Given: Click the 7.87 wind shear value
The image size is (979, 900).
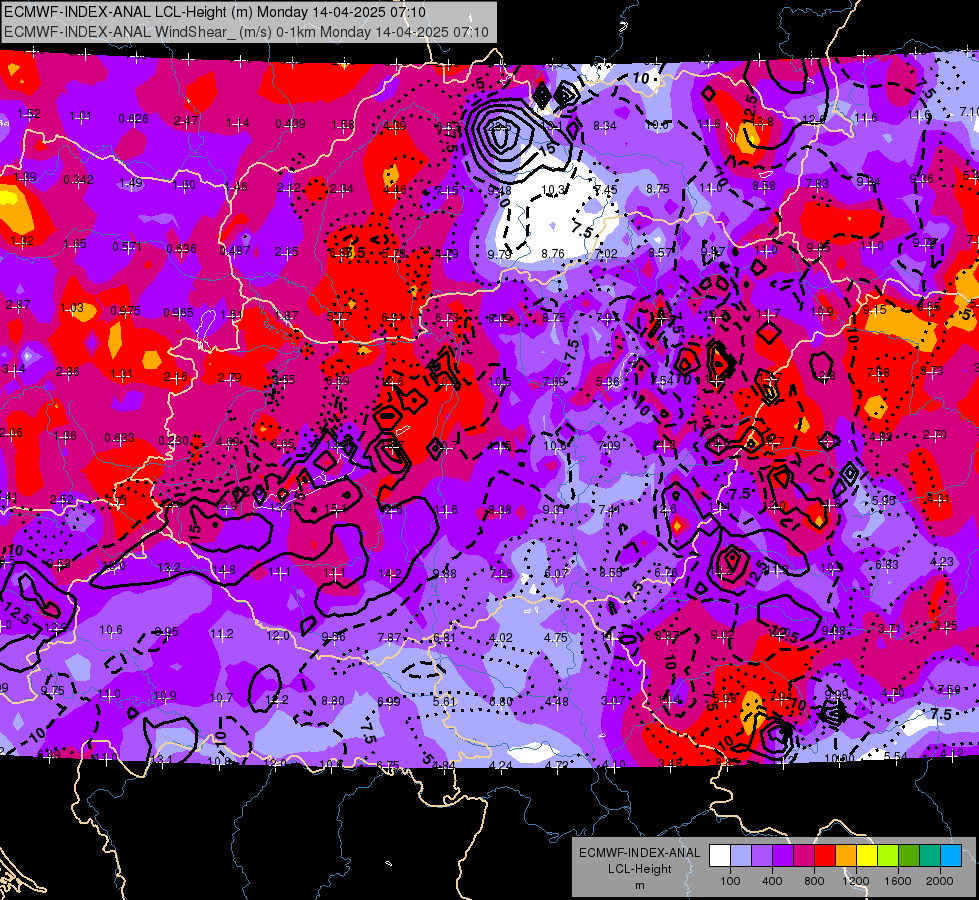Looking at the screenshot, I should pyautogui.click(x=389, y=637).
